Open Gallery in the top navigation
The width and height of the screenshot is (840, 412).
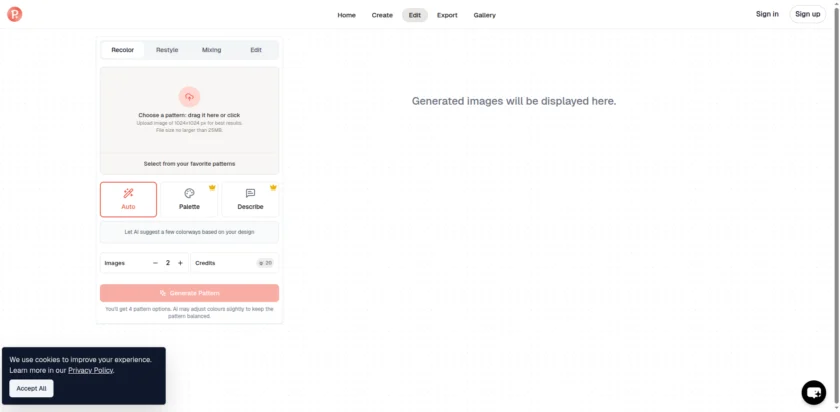pos(484,15)
